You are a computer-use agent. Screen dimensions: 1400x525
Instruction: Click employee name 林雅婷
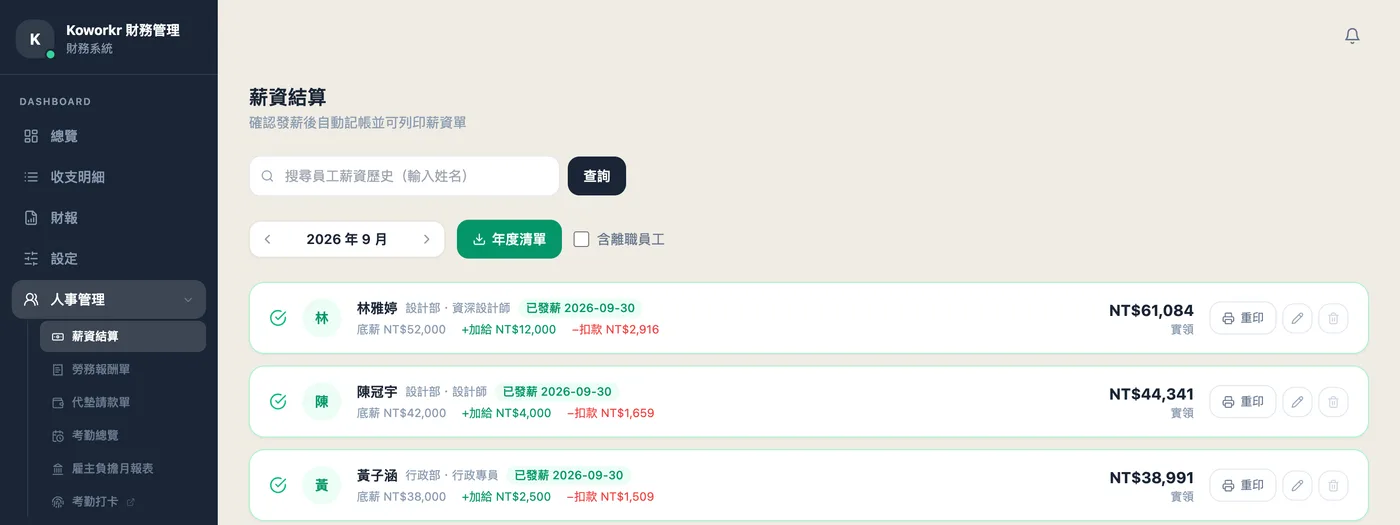click(377, 308)
